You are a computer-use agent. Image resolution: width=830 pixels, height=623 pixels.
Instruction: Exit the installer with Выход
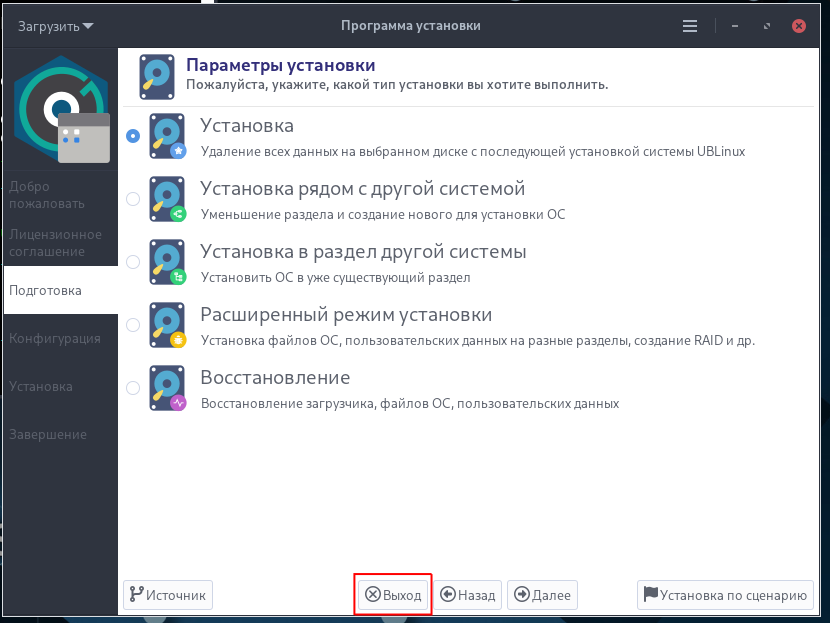coord(393,595)
